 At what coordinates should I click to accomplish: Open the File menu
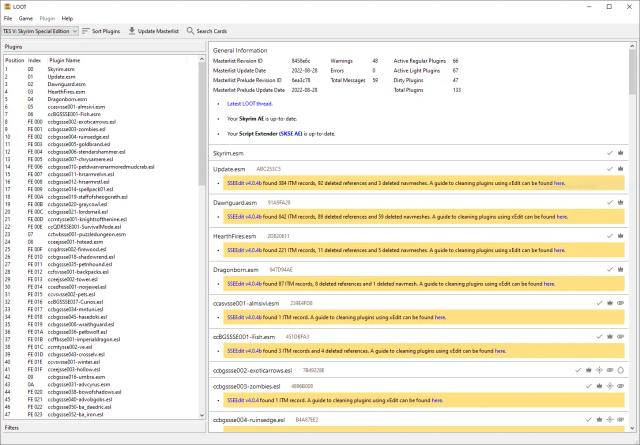pyautogui.click(x=8, y=18)
